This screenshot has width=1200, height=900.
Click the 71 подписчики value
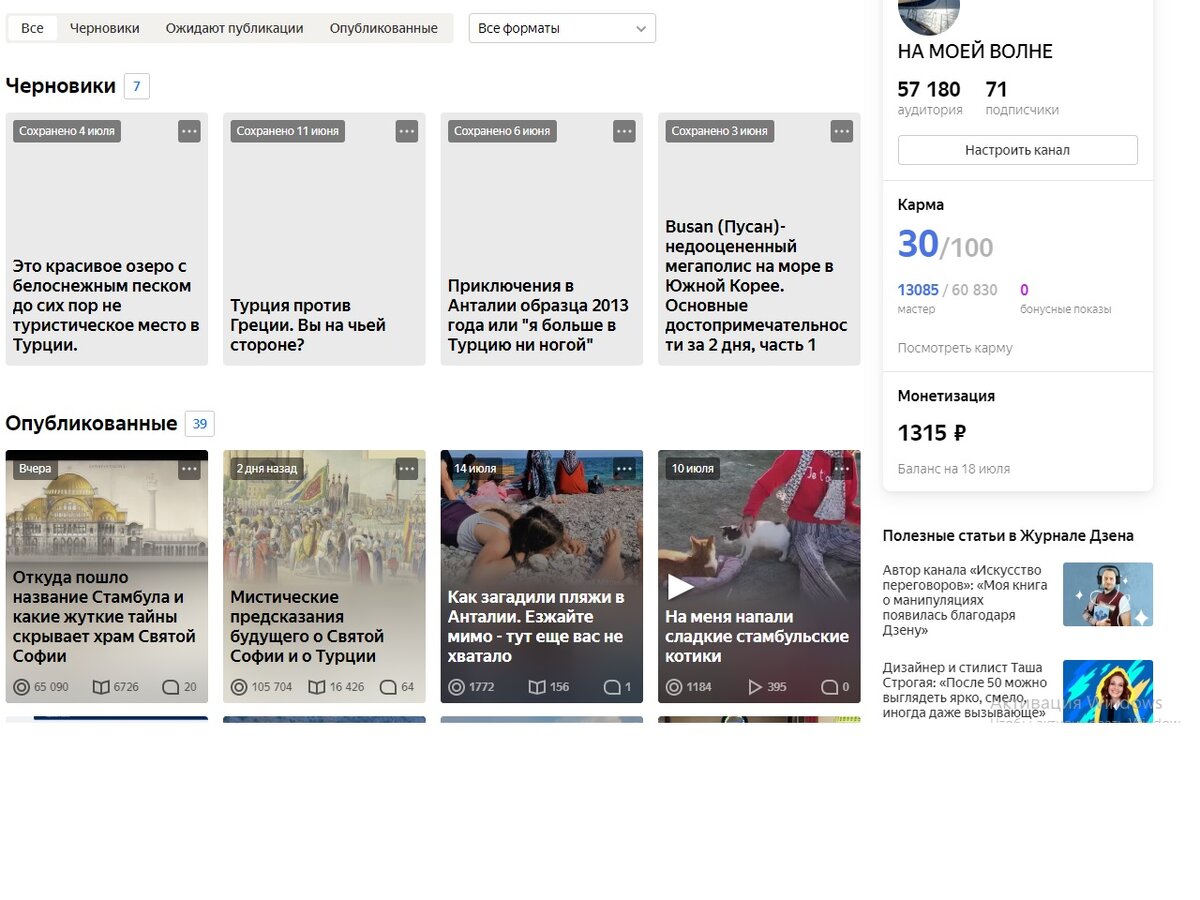tap(996, 89)
